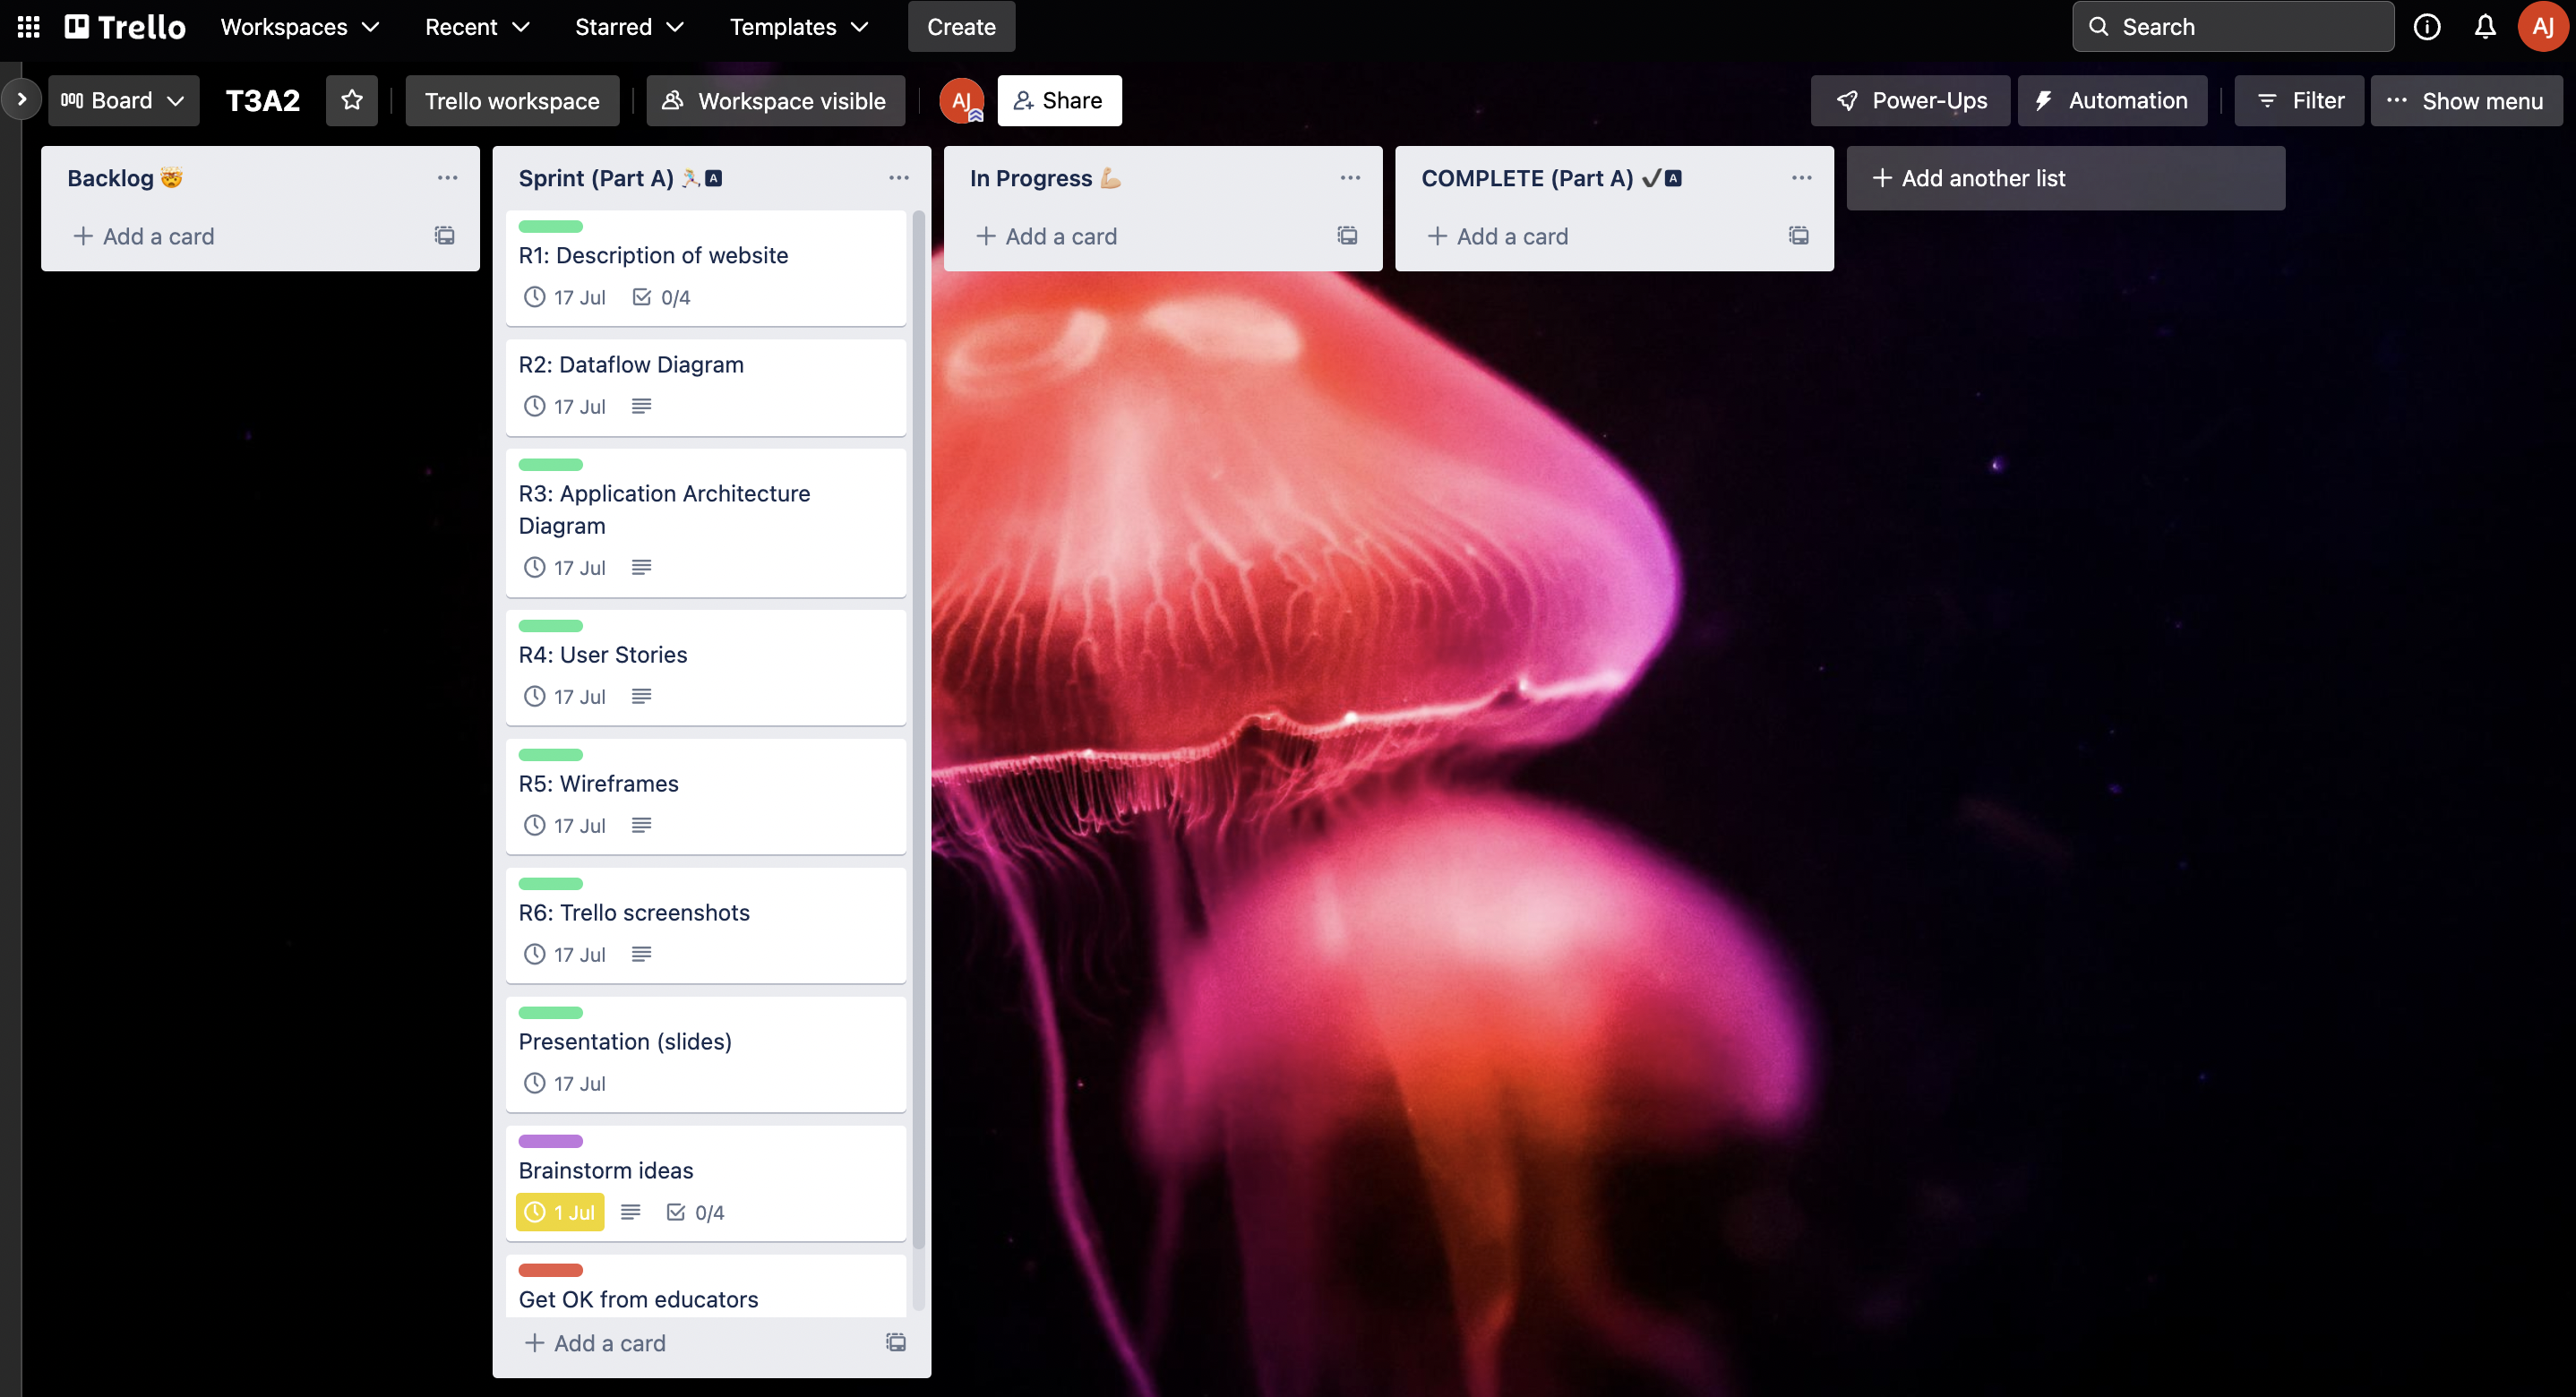This screenshot has height=1397, width=2576.
Task: Open the notifications bell
Action: 2484,27
